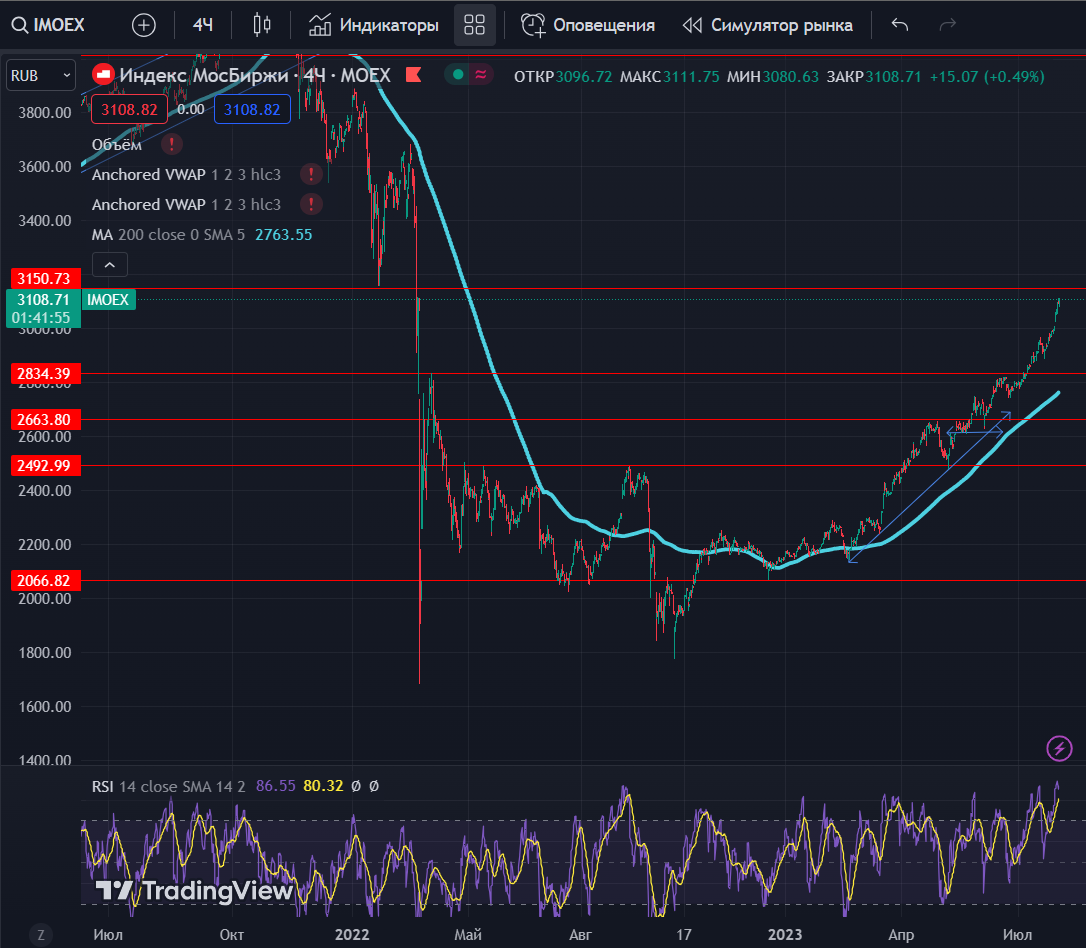Select the RSI 14 close legend

click(x=169, y=786)
